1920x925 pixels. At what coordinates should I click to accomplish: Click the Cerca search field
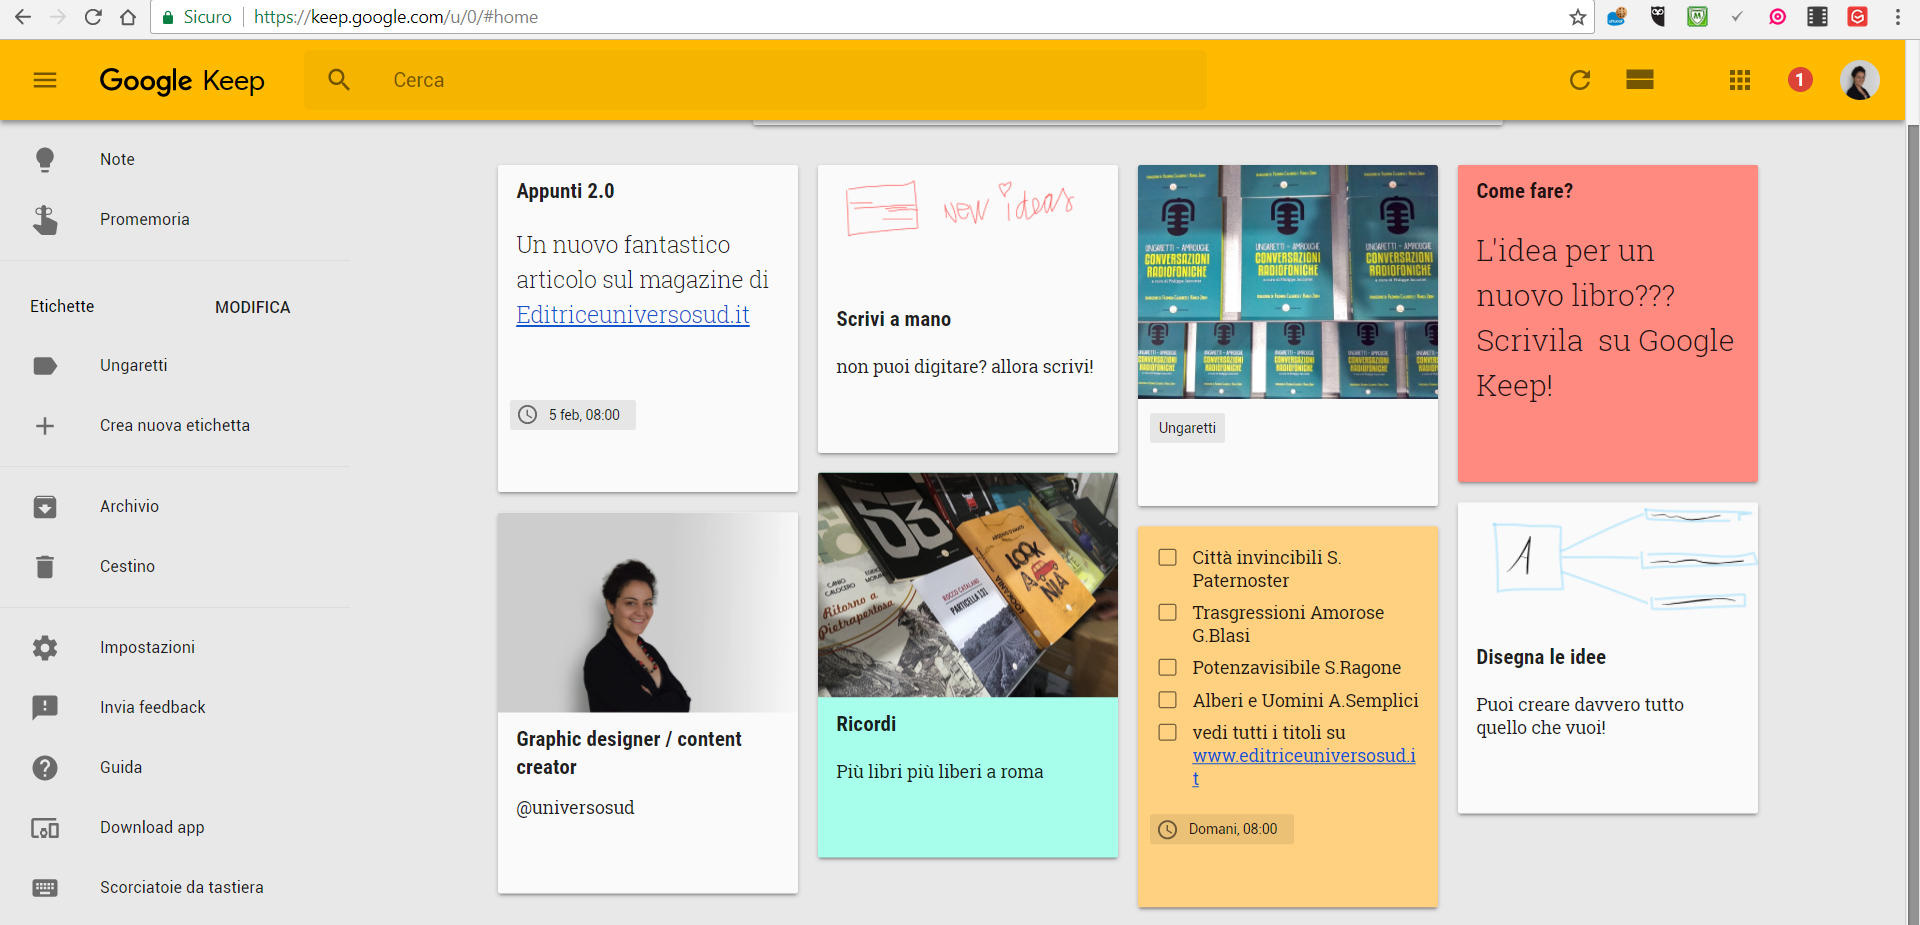tap(755, 80)
